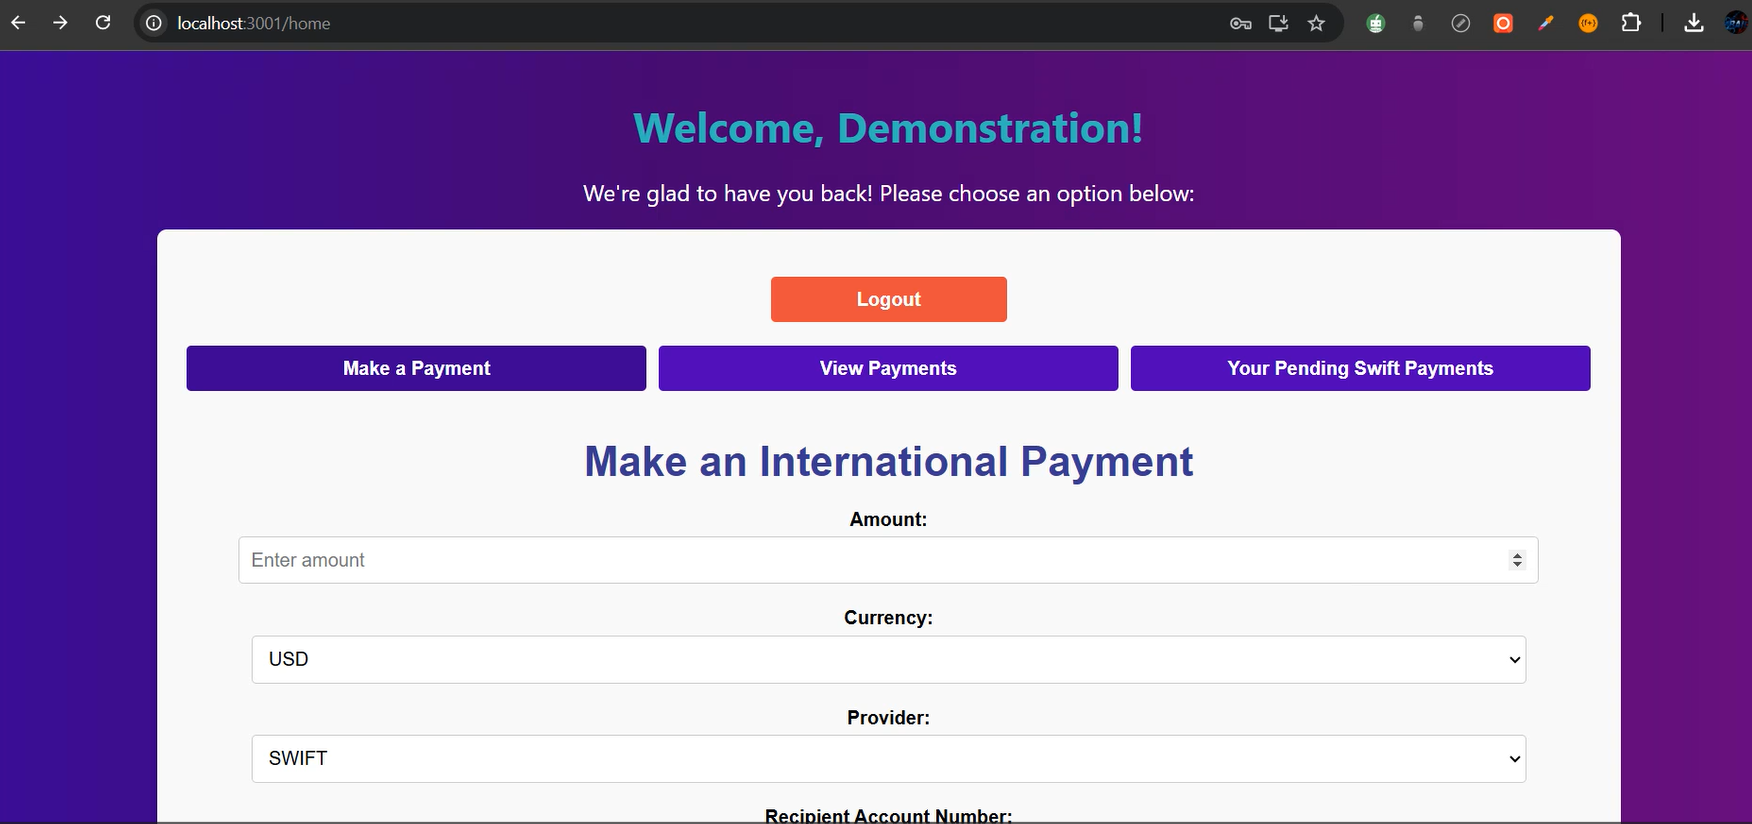Click the Welcome, Demonstration! heading
Viewport: 1752px width, 824px height.
coord(888,128)
